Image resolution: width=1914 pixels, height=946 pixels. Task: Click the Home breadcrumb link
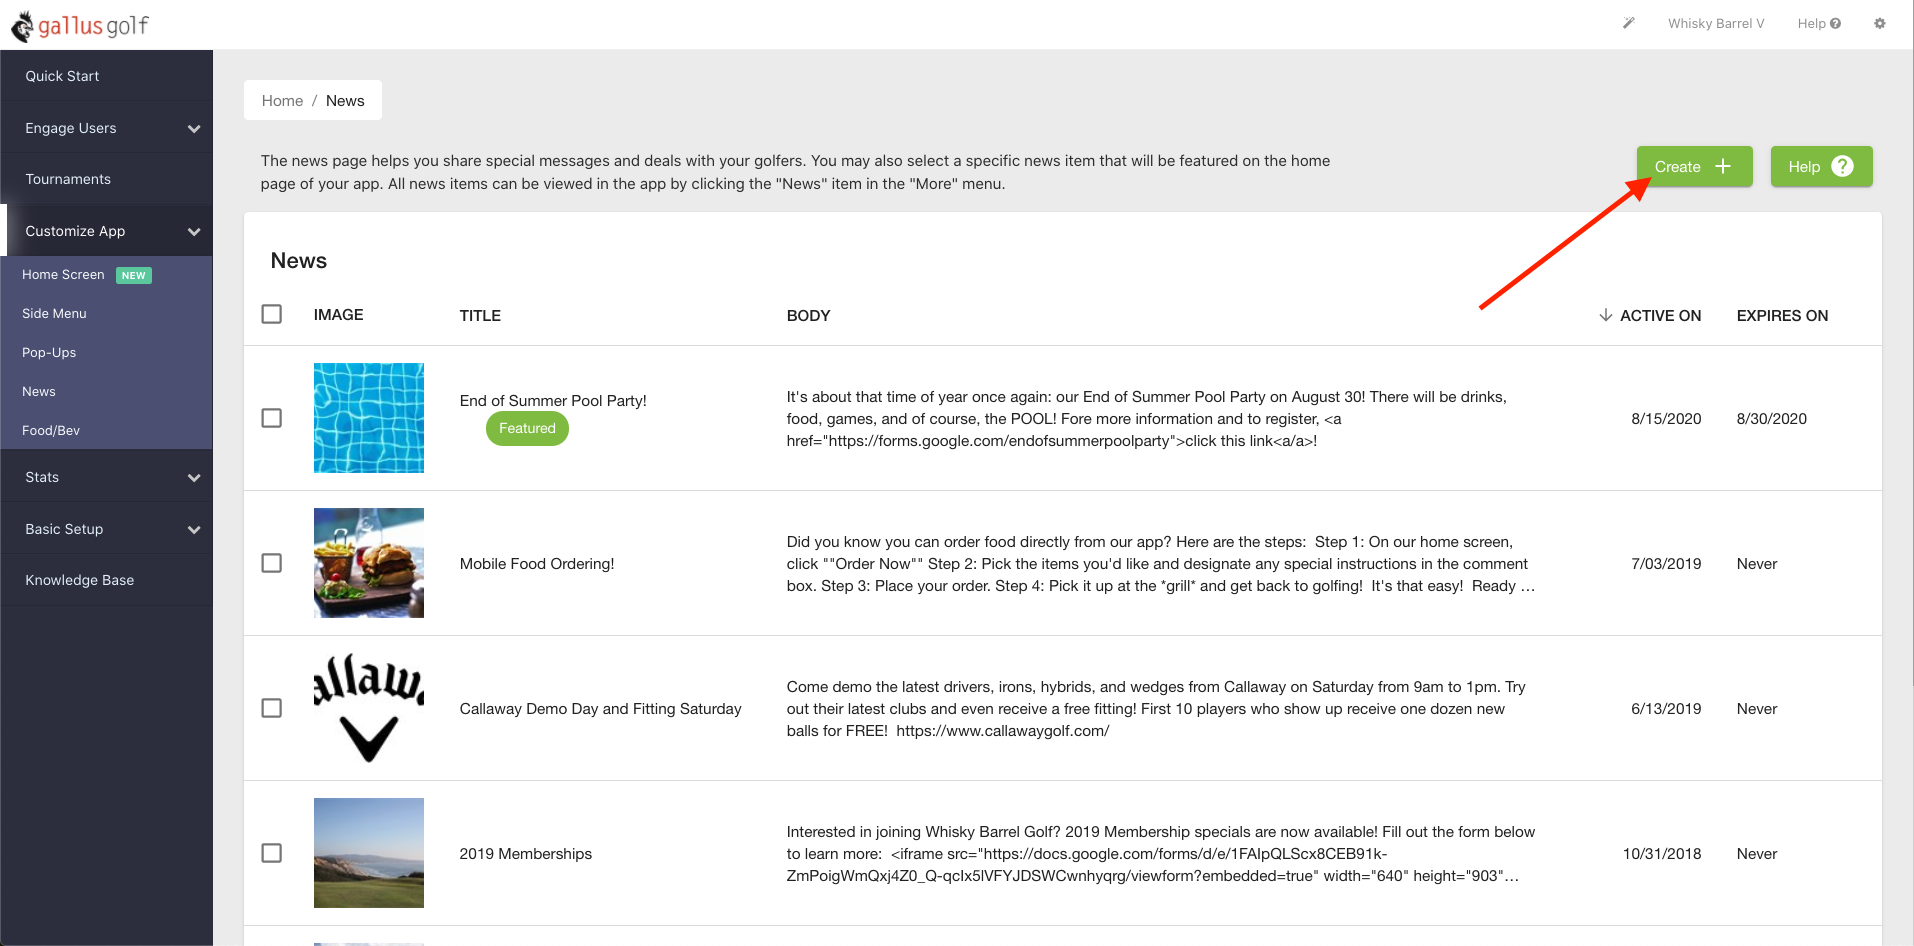[x=282, y=101]
